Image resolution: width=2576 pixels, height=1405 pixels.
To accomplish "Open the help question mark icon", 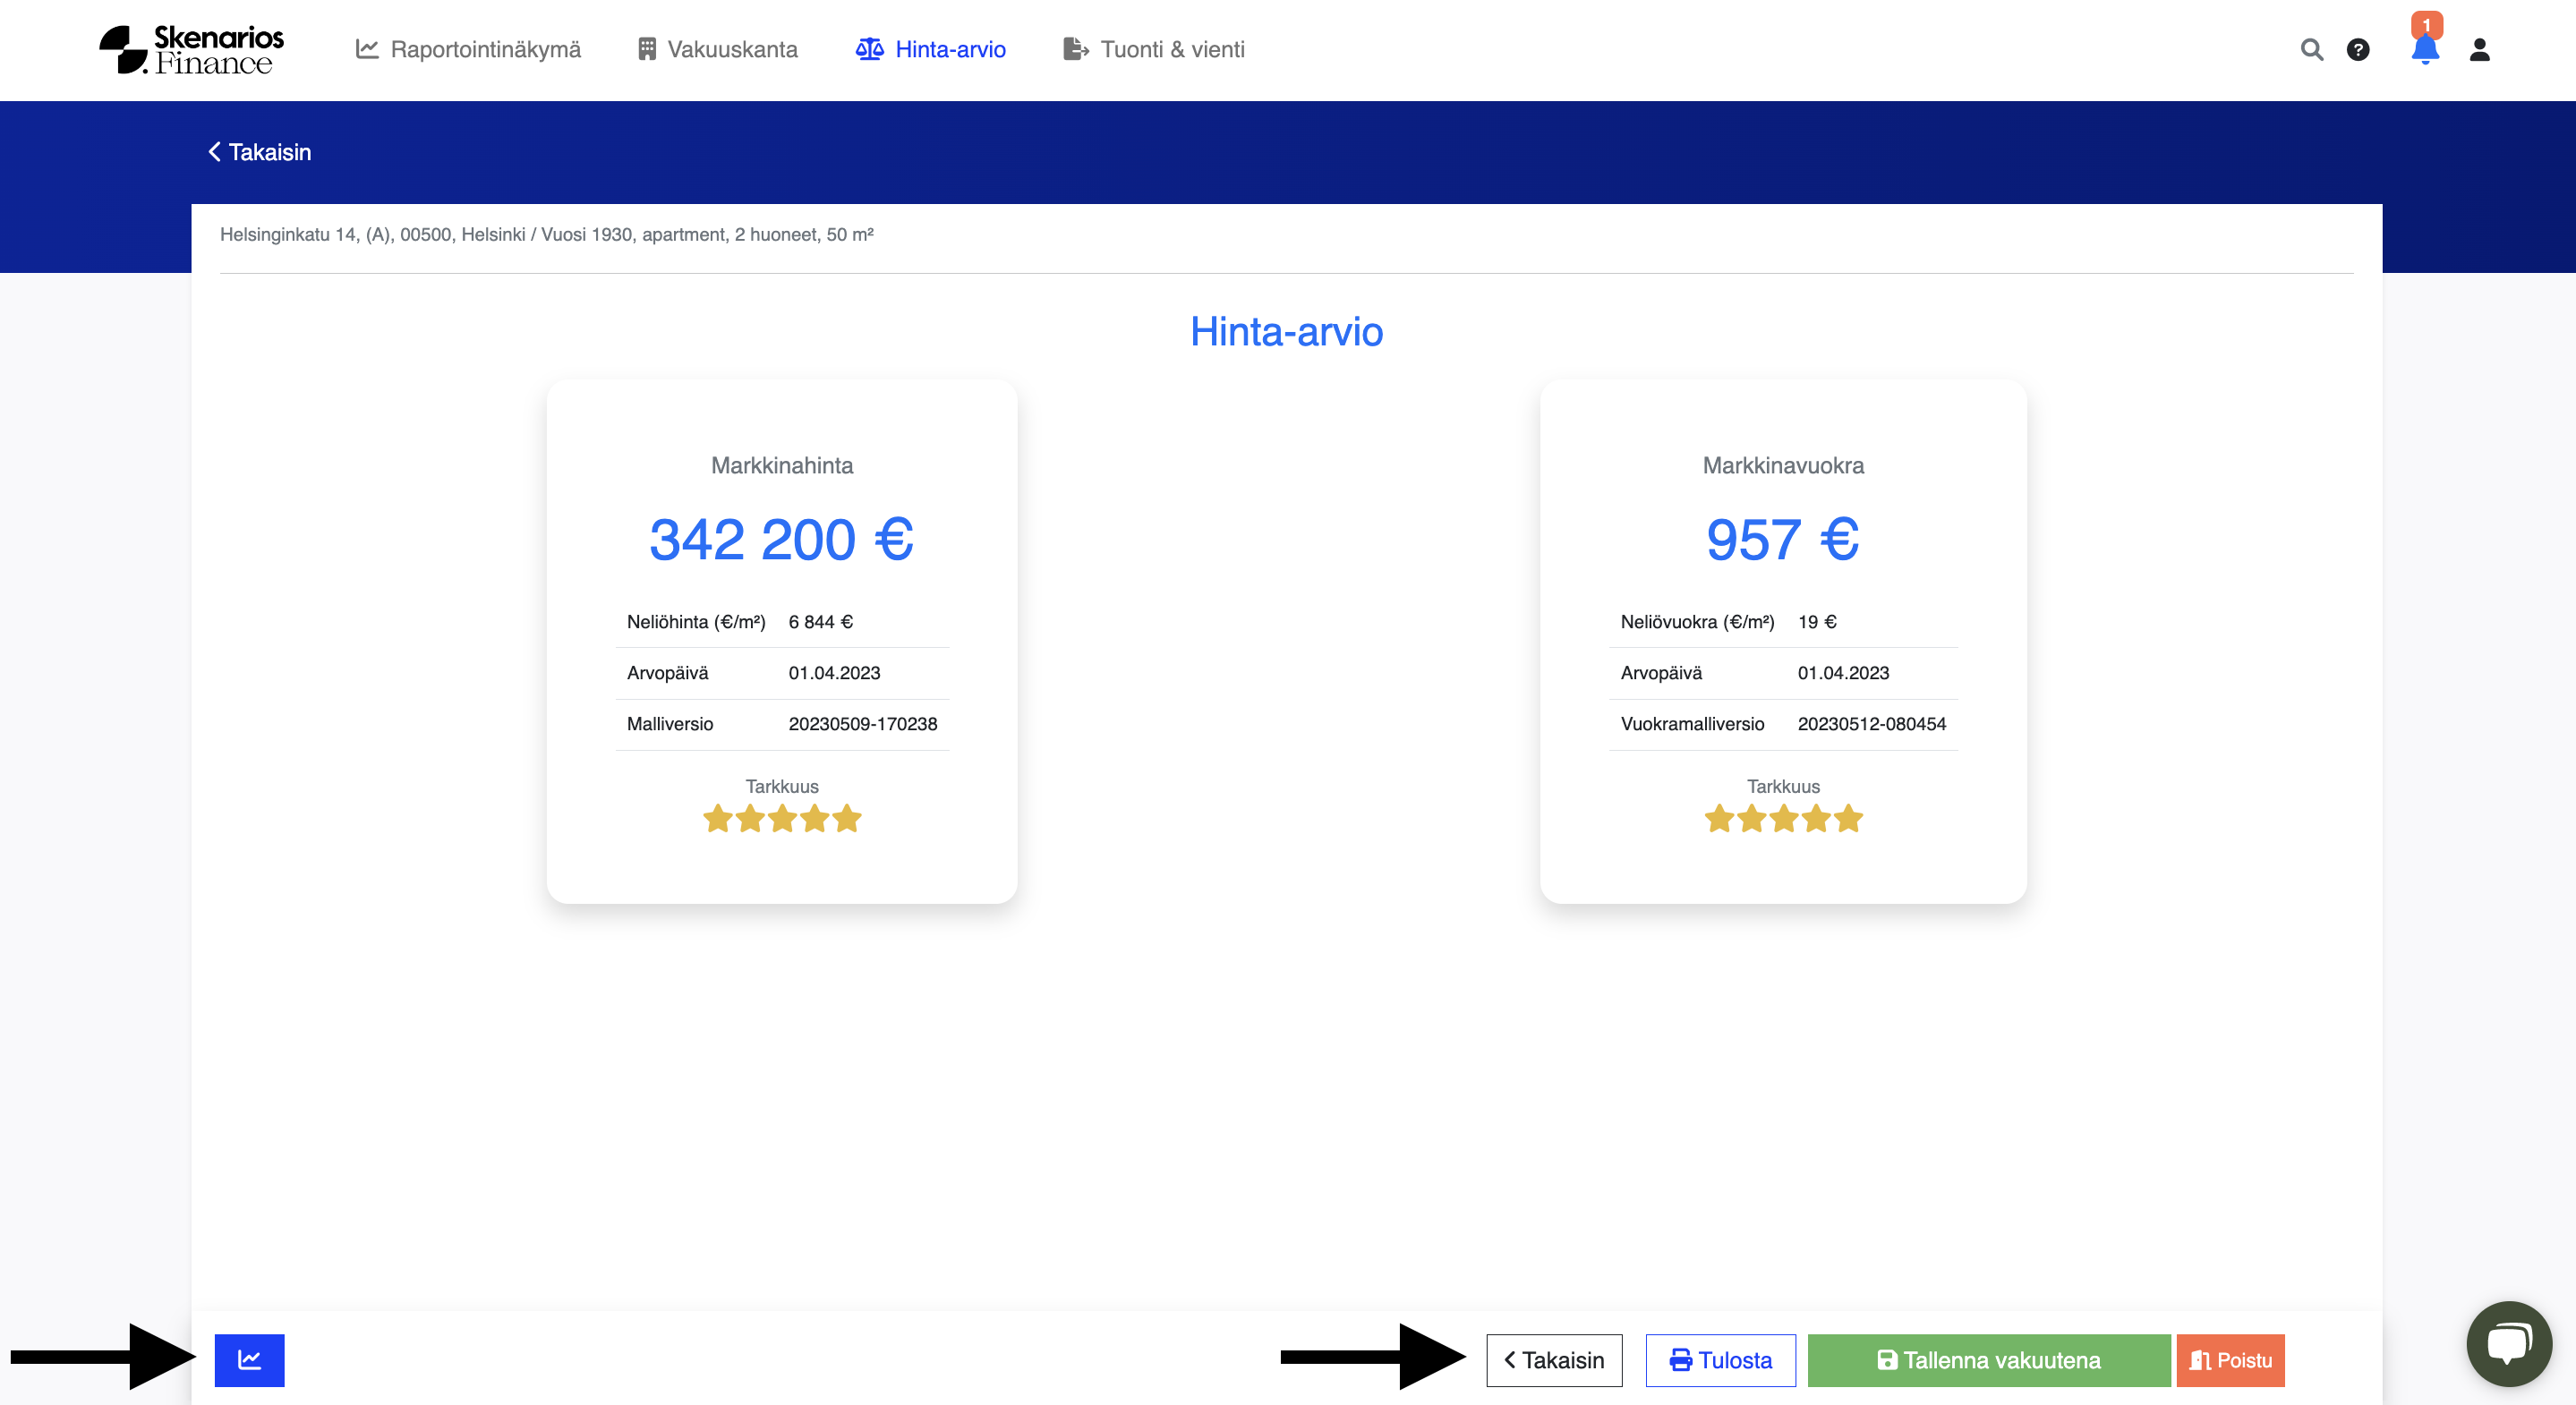I will tap(2358, 49).
